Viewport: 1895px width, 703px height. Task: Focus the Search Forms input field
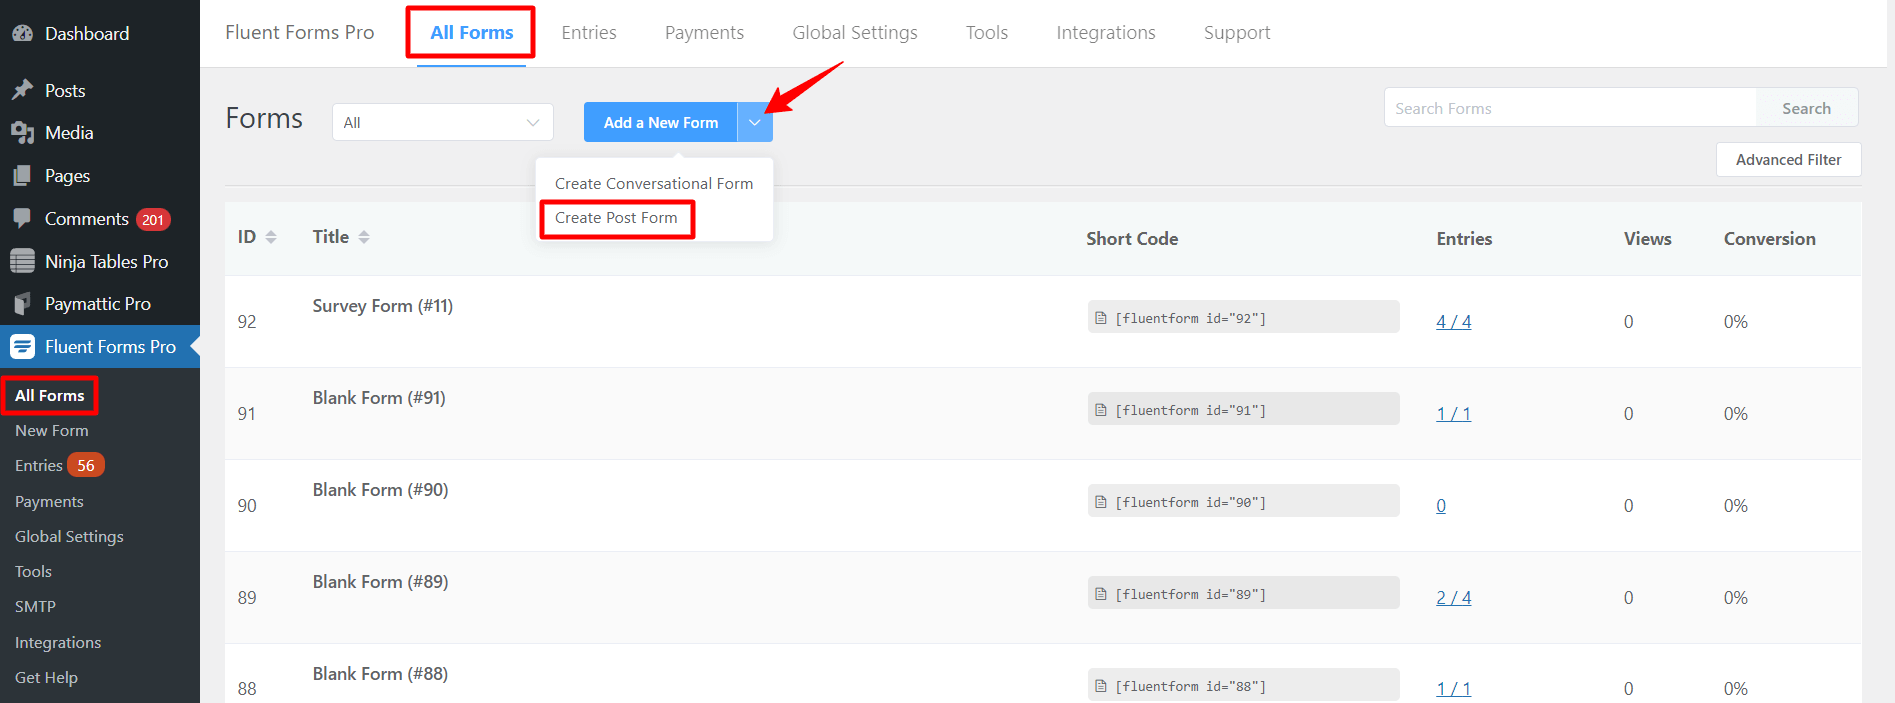pyautogui.click(x=1570, y=108)
